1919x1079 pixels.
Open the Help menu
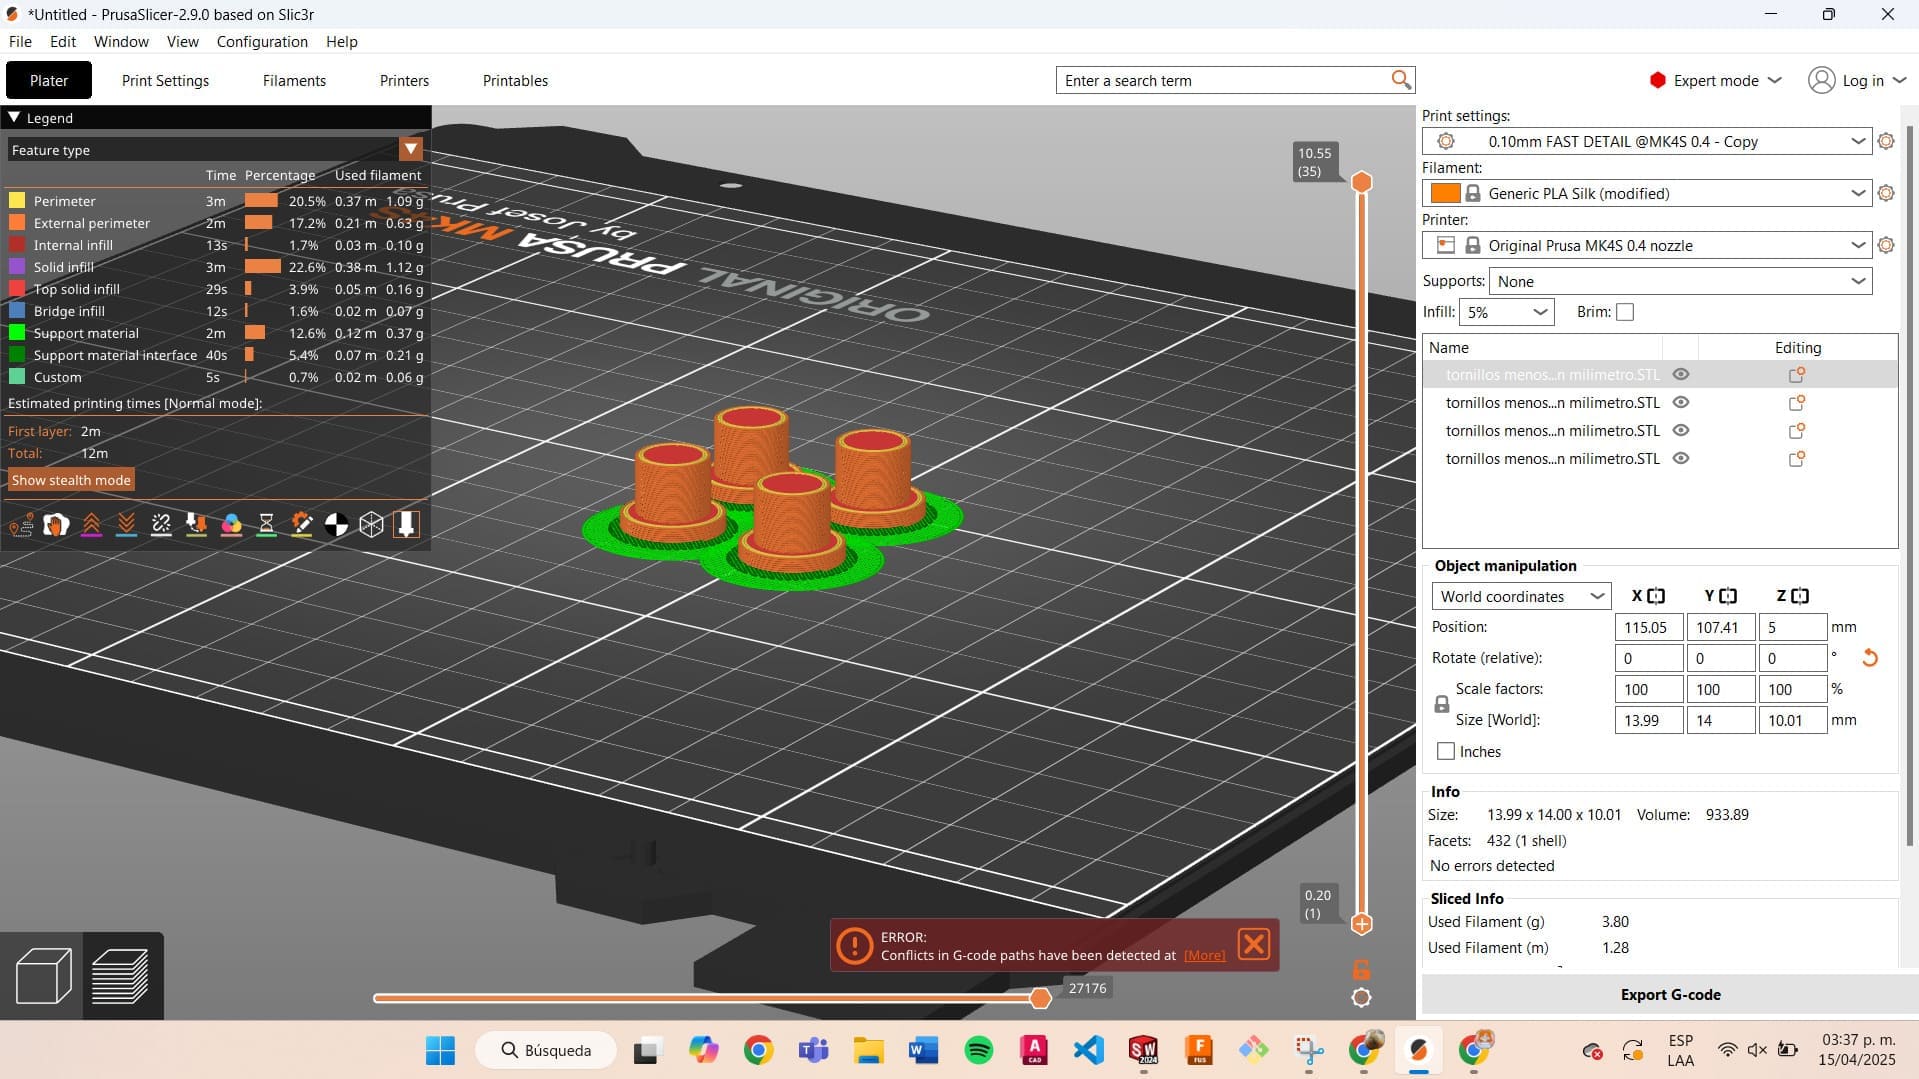[x=341, y=41]
